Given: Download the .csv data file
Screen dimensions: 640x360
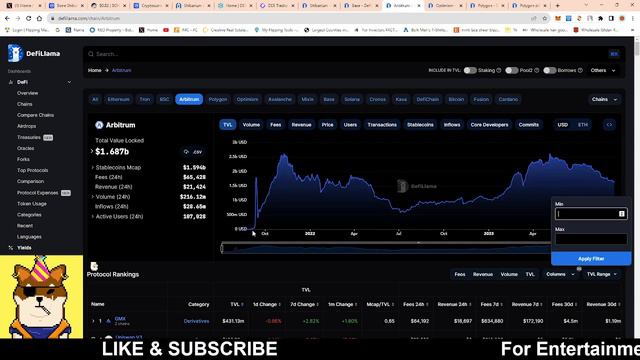Looking at the screenshot, I should pyautogui.click(x=193, y=152).
